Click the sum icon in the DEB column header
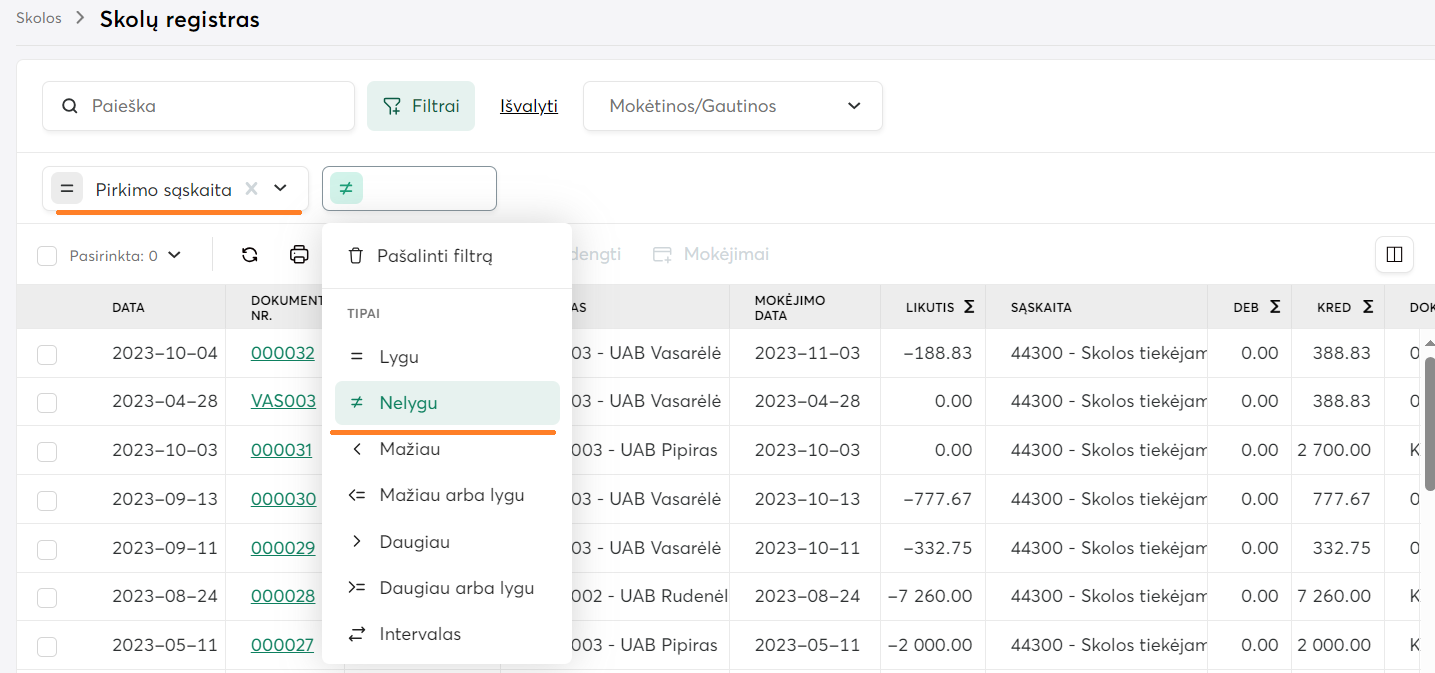This screenshot has height=673, width=1435. pyautogui.click(x=1274, y=307)
